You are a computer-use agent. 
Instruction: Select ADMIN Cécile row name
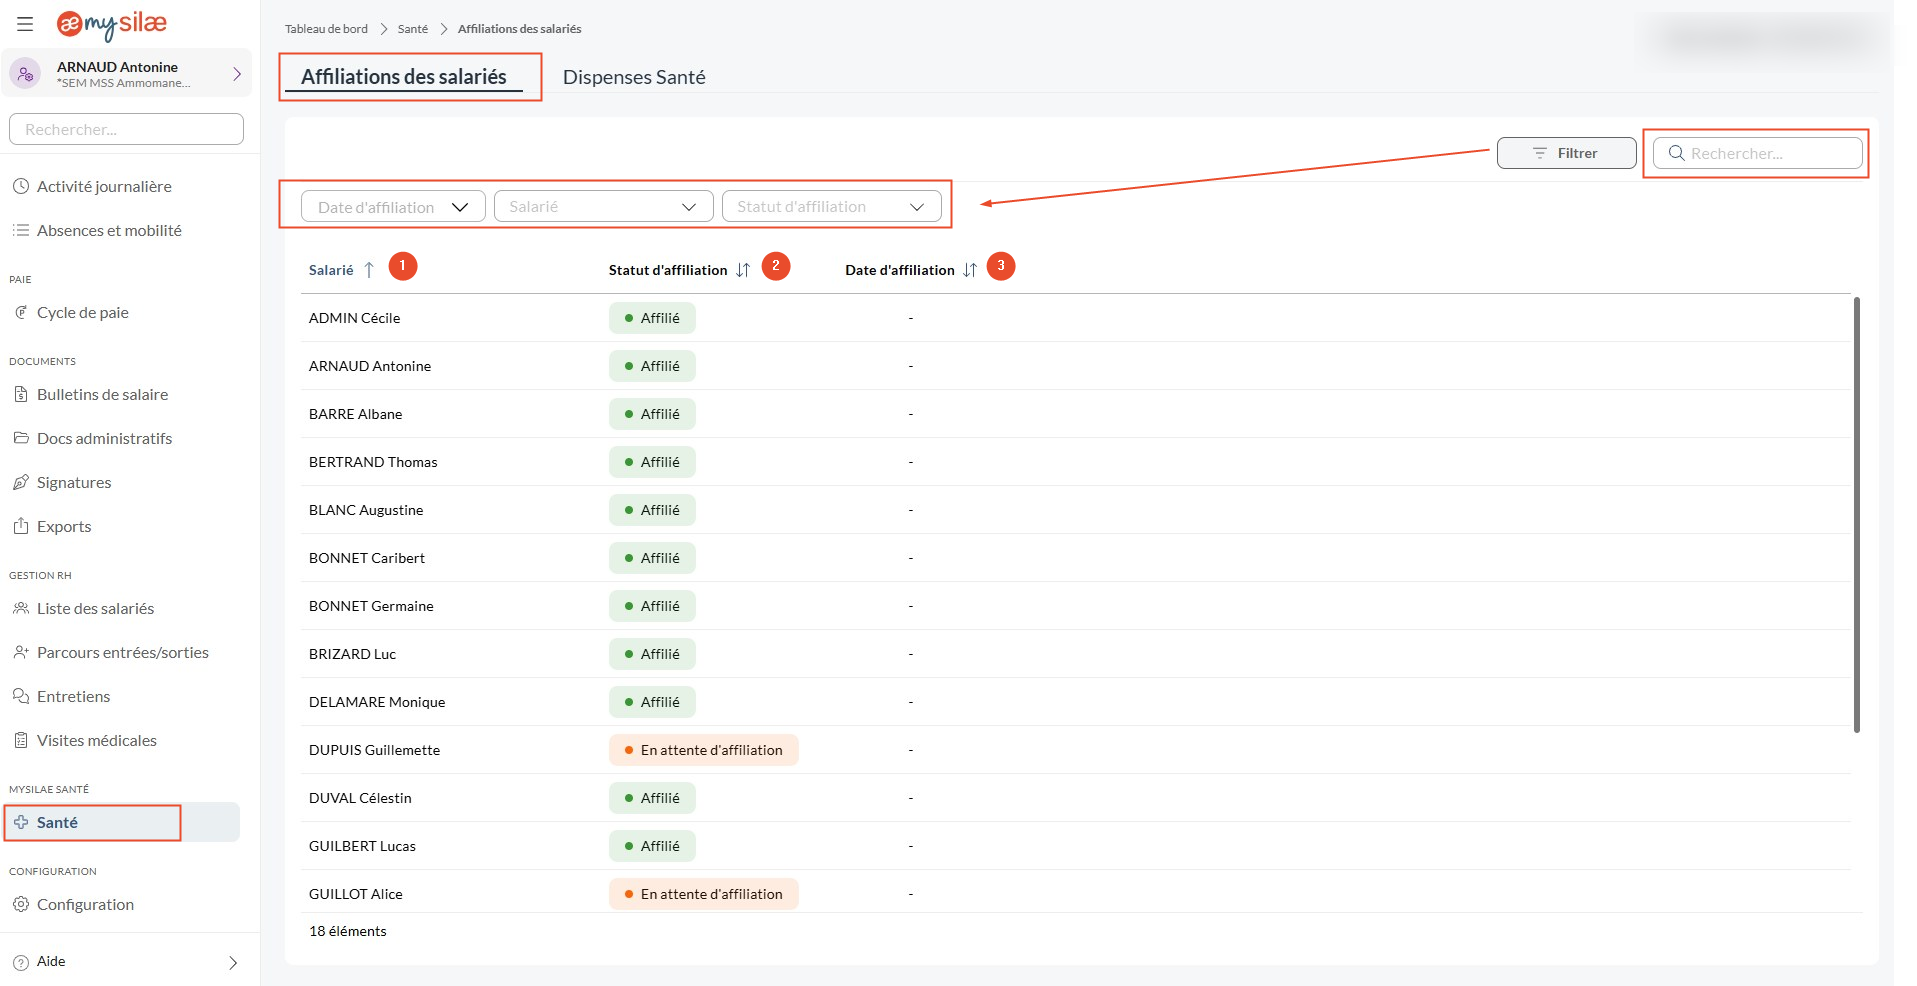tap(354, 318)
